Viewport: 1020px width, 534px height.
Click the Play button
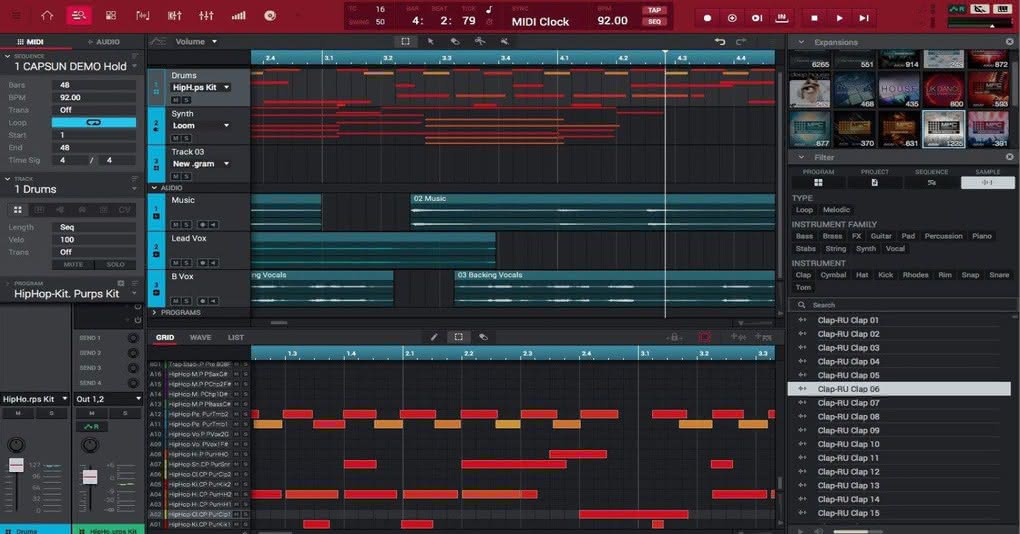(839, 18)
